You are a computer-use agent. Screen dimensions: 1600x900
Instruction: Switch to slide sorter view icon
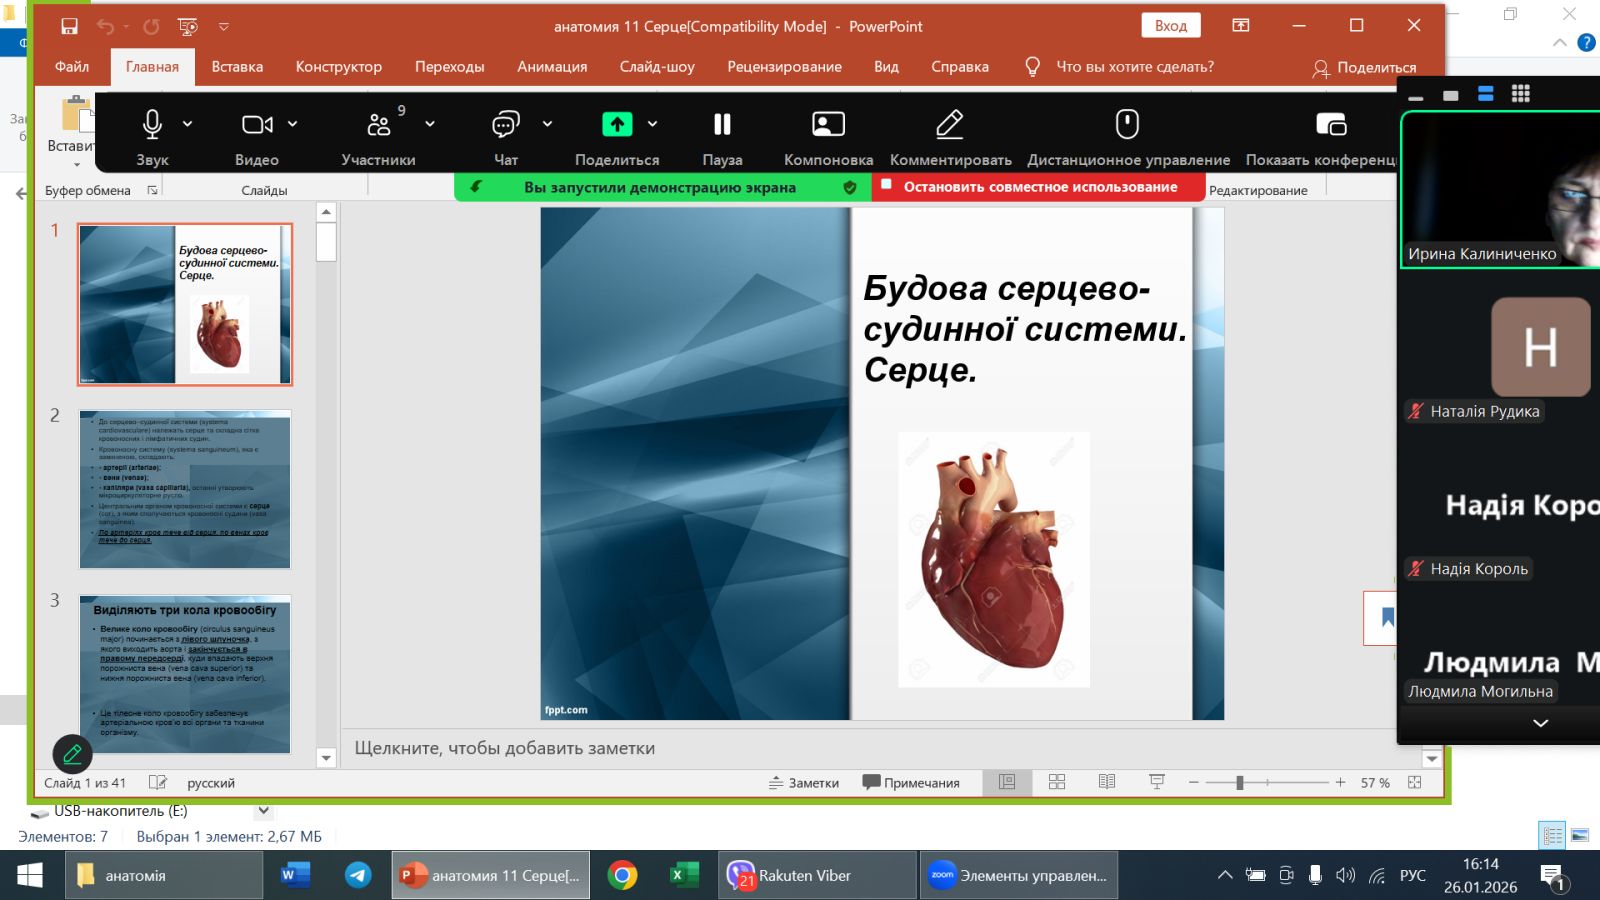tap(1057, 782)
